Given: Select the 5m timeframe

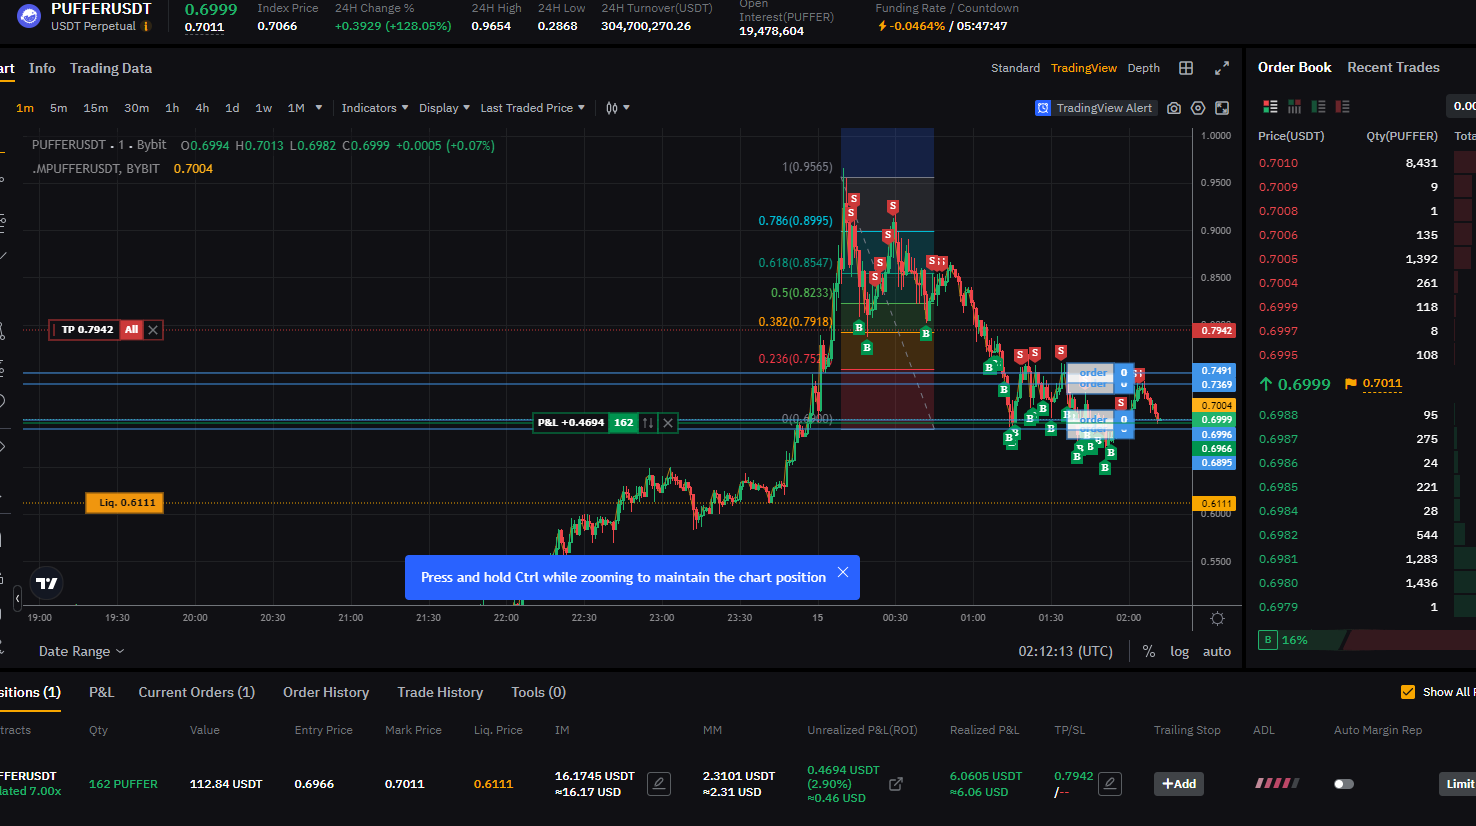Looking at the screenshot, I should tap(59, 108).
